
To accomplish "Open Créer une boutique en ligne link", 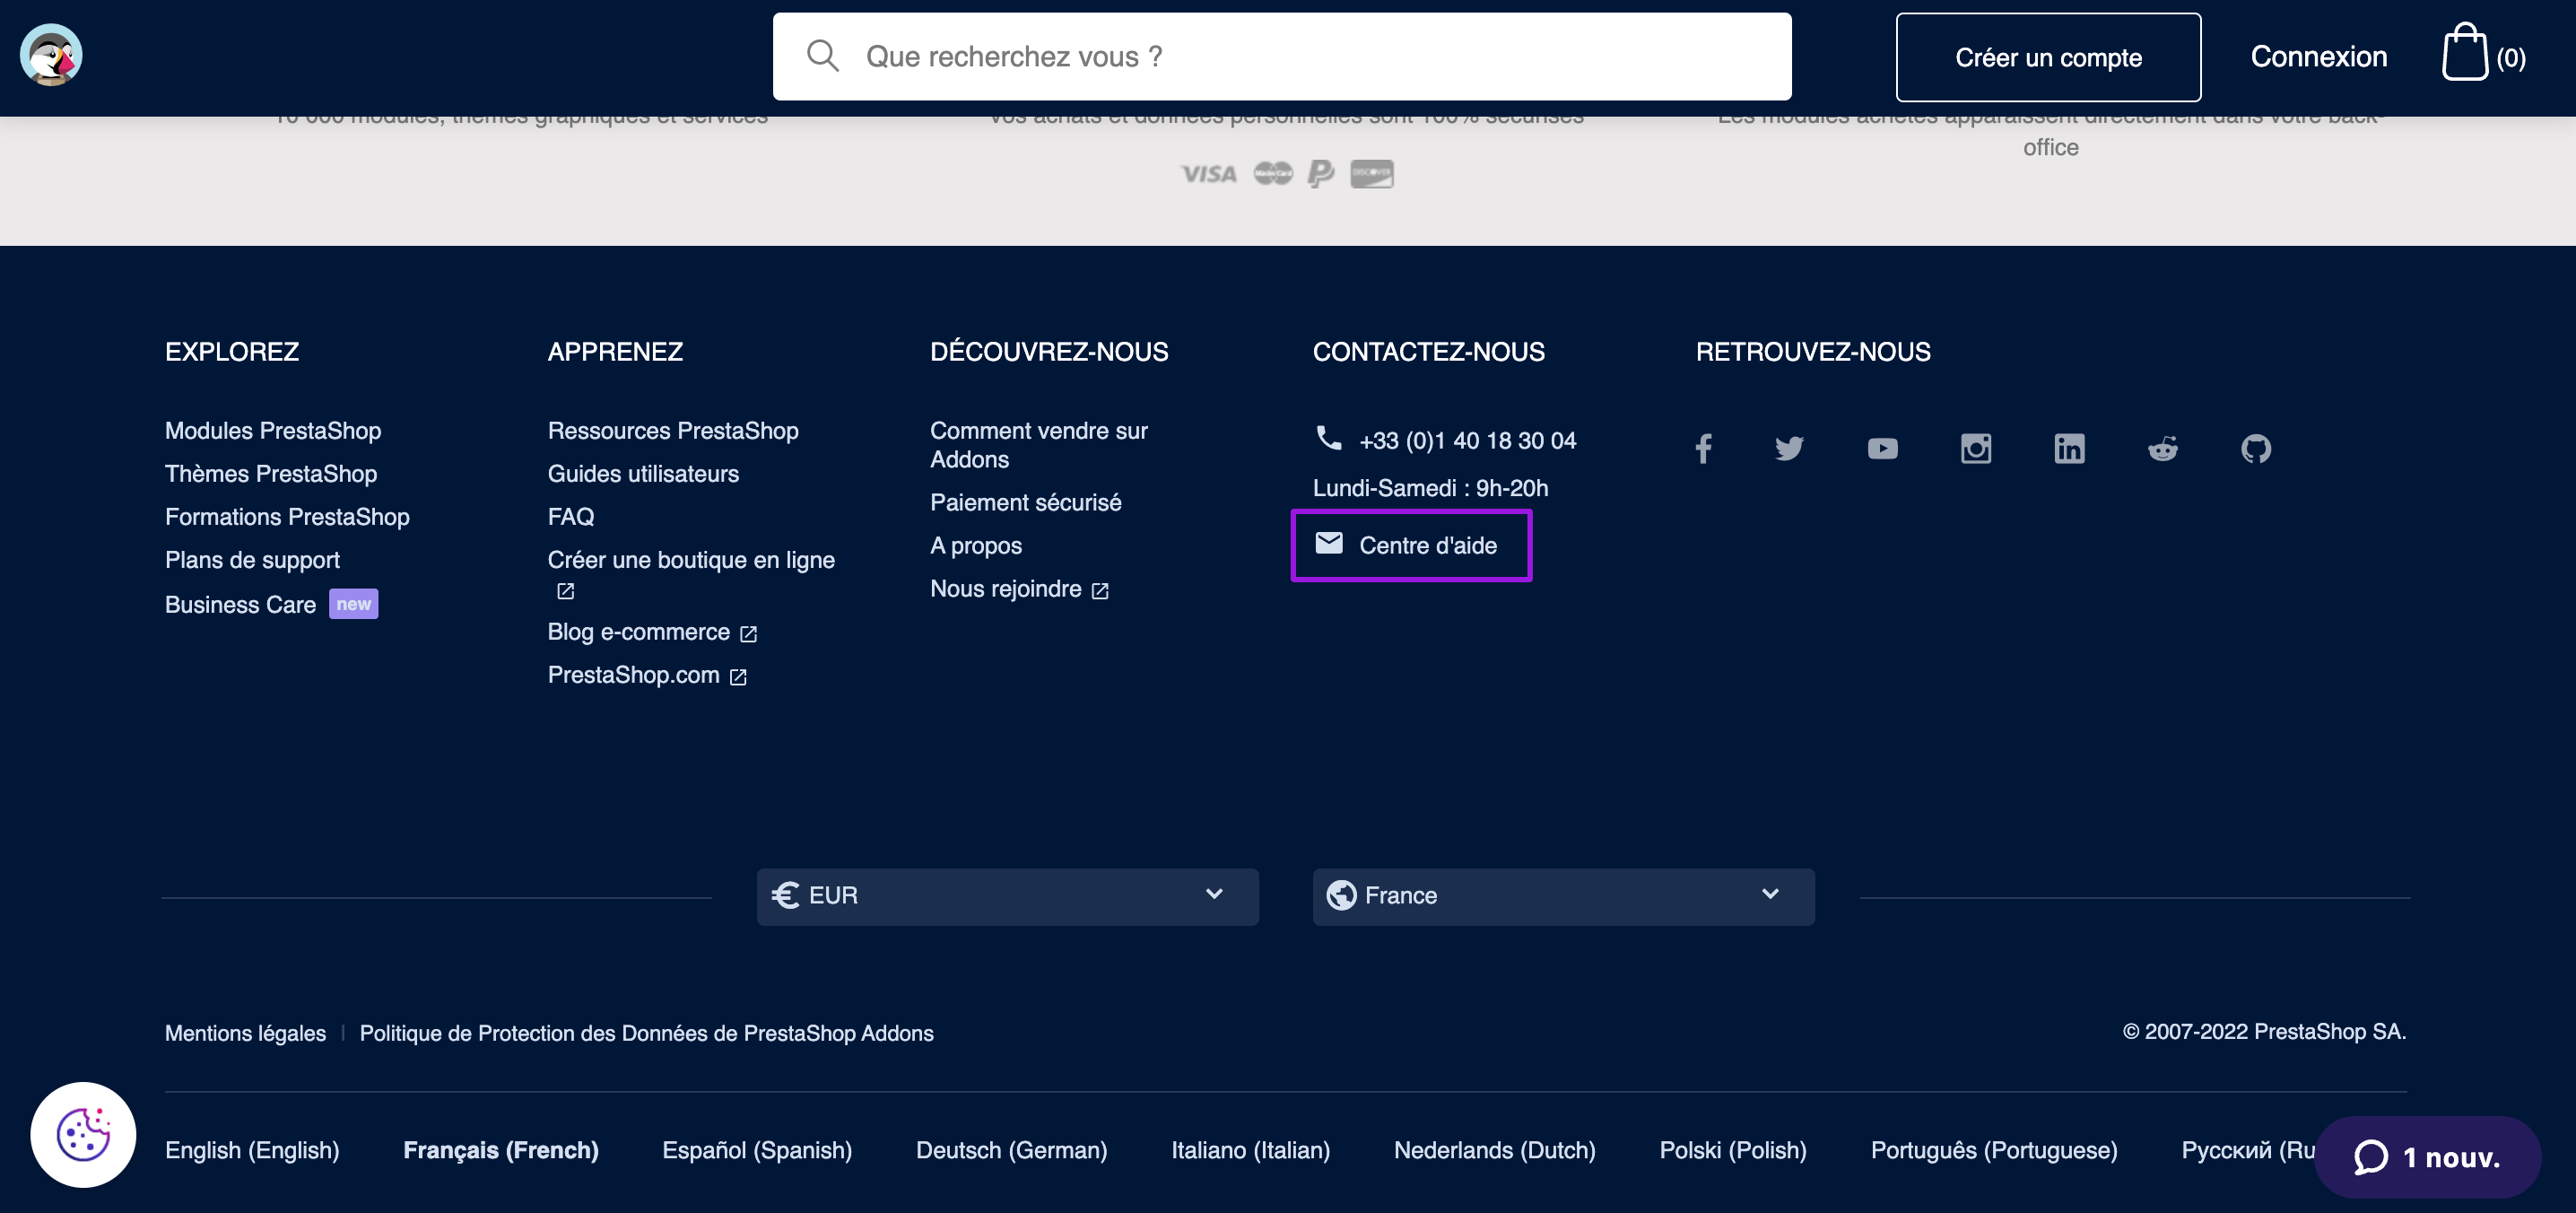I will coord(691,560).
